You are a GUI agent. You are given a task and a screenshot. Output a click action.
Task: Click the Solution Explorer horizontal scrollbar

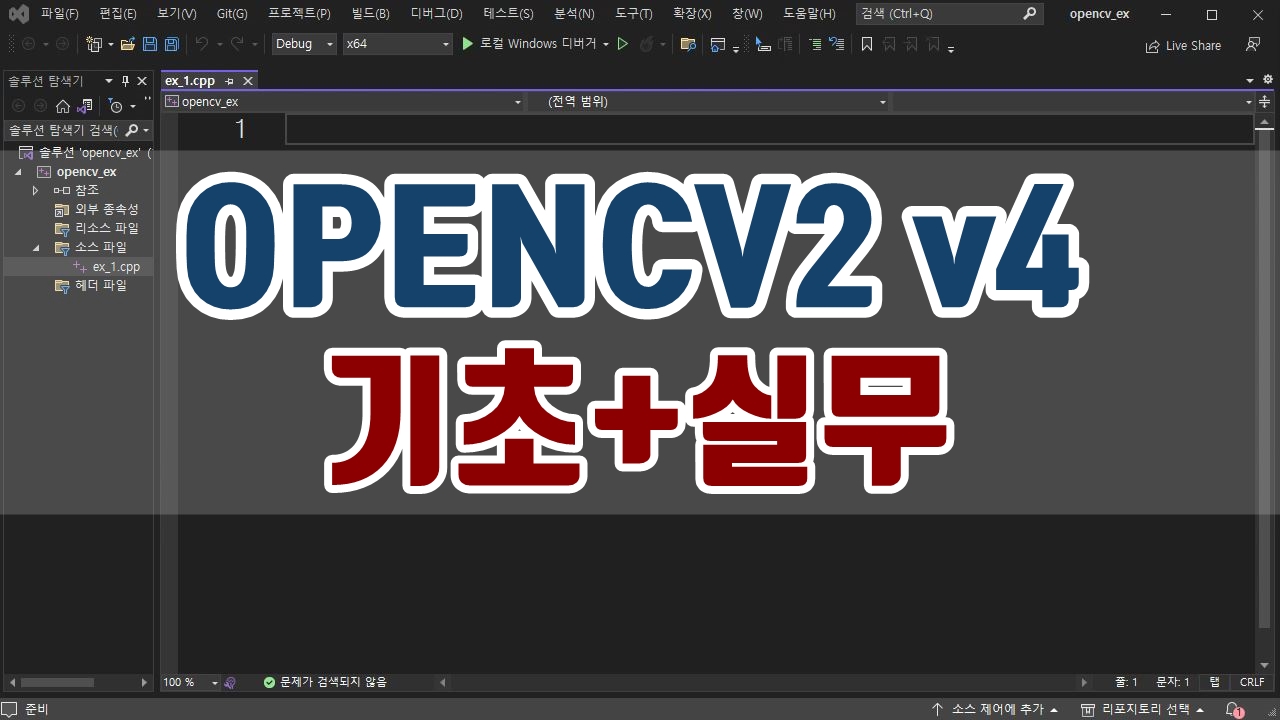[76, 682]
